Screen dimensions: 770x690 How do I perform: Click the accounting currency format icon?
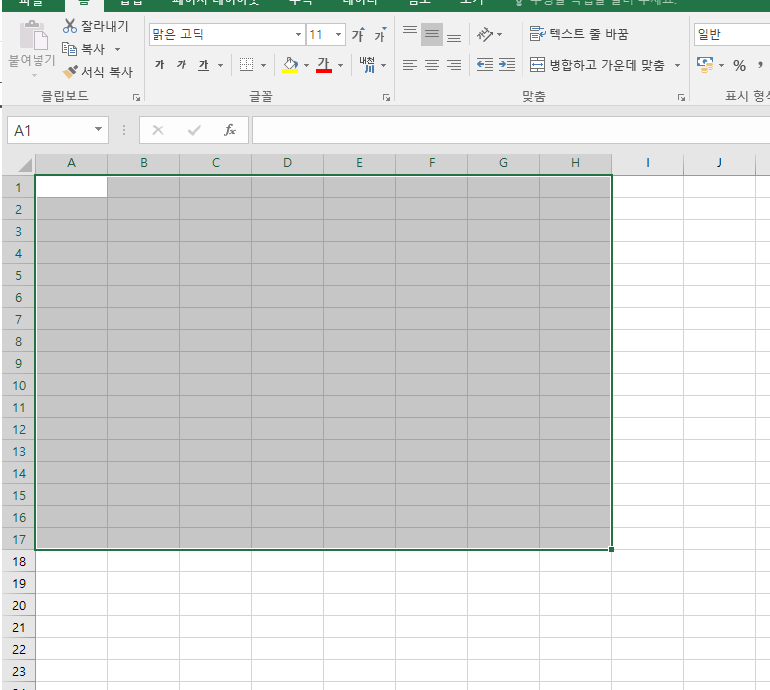pyautogui.click(x=705, y=65)
